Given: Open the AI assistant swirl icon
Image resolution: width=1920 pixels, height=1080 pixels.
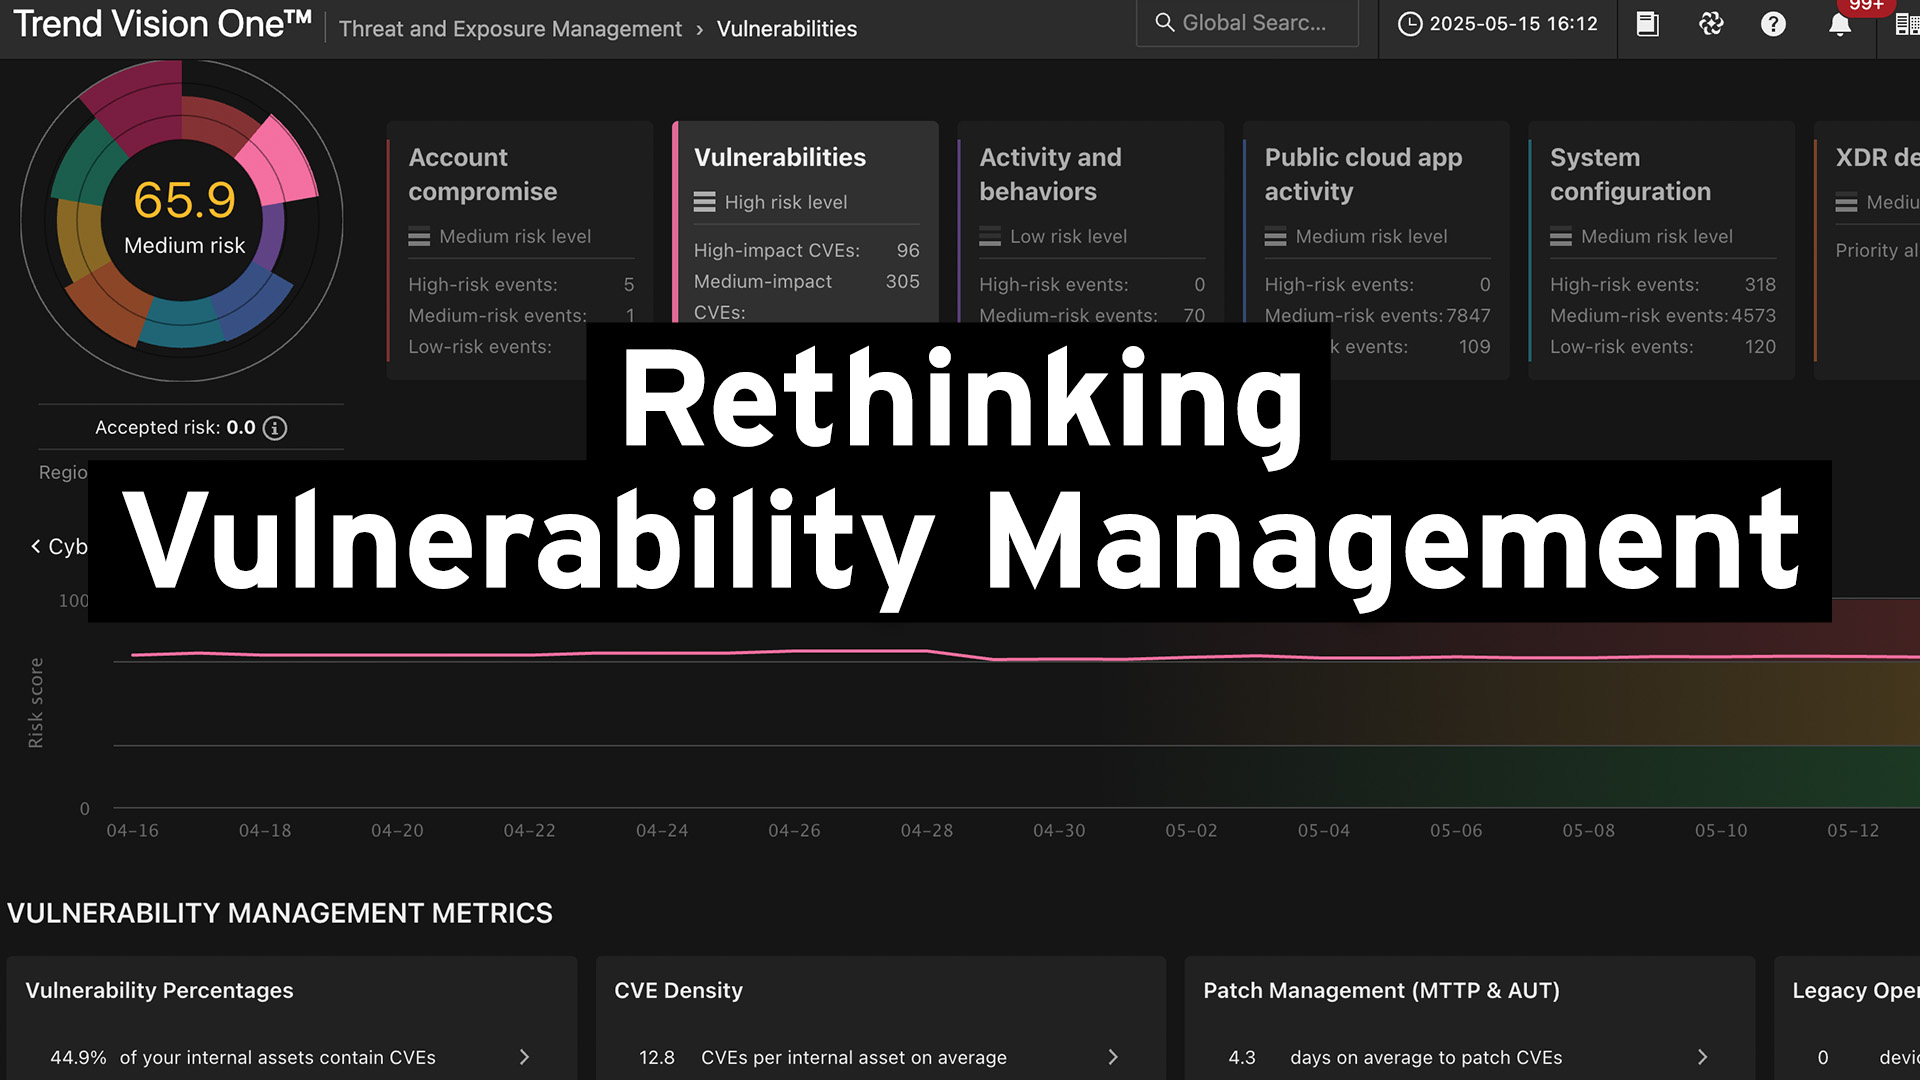Looking at the screenshot, I should pos(1711,24).
